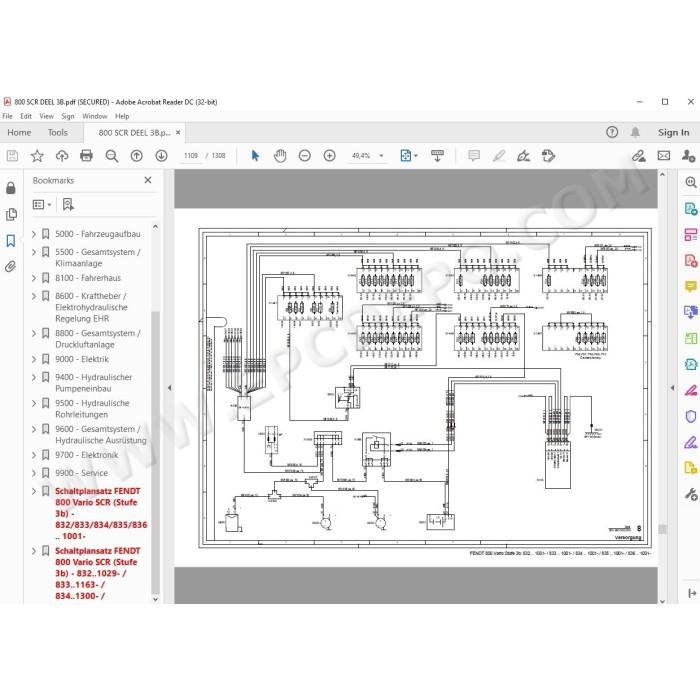Open the Attachments paperclip panel

tap(11, 267)
